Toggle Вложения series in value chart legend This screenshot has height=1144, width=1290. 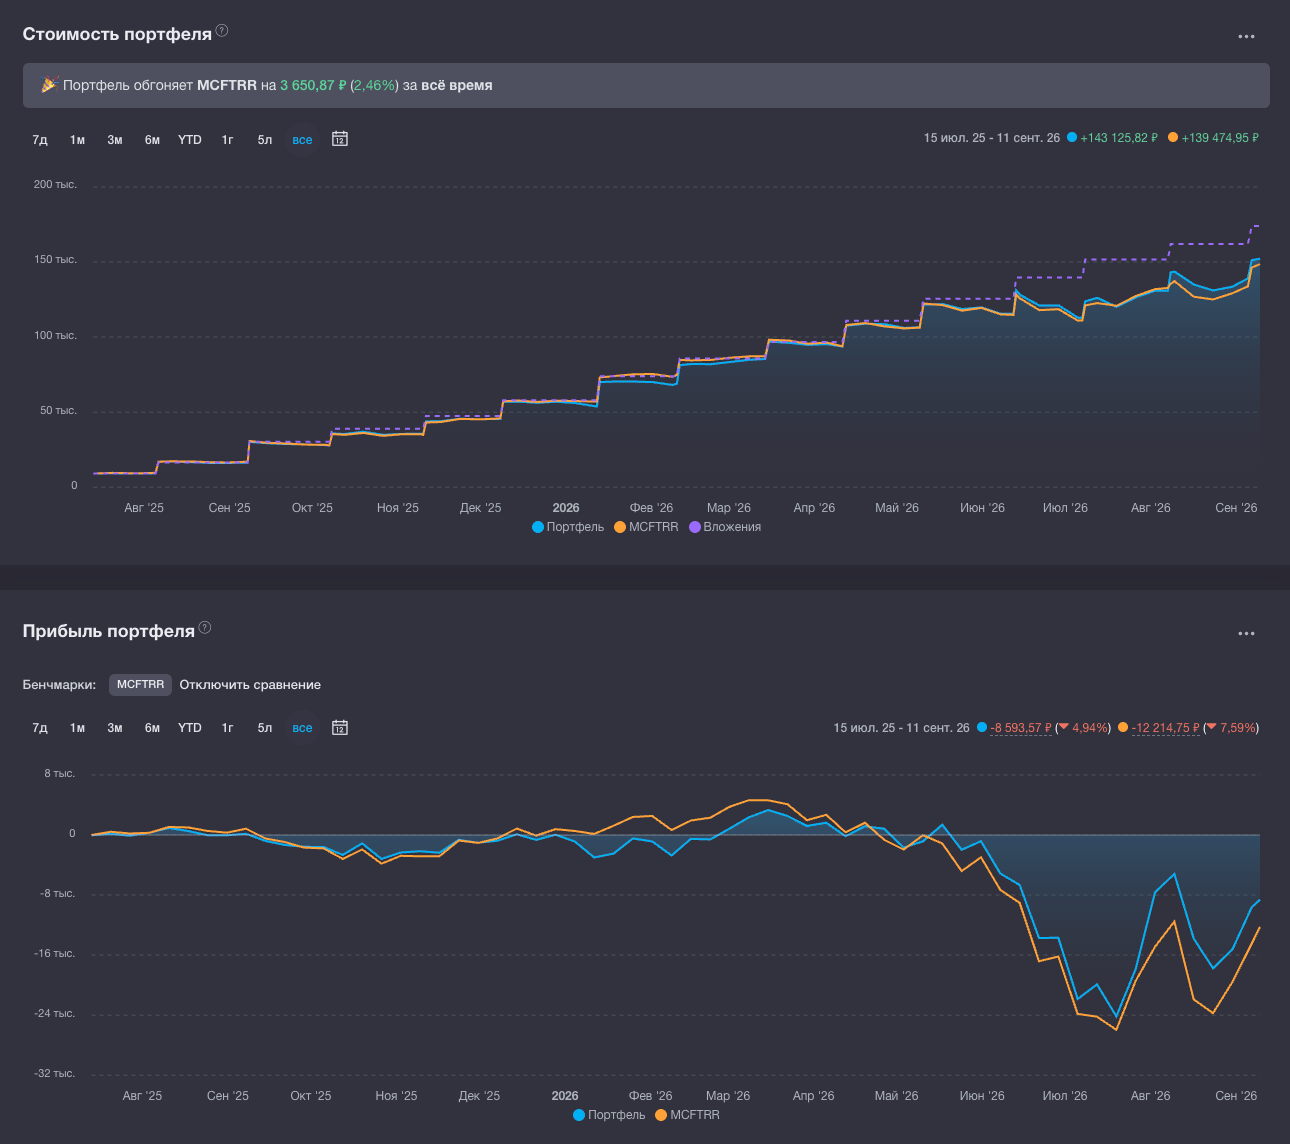click(x=725, y=527)
